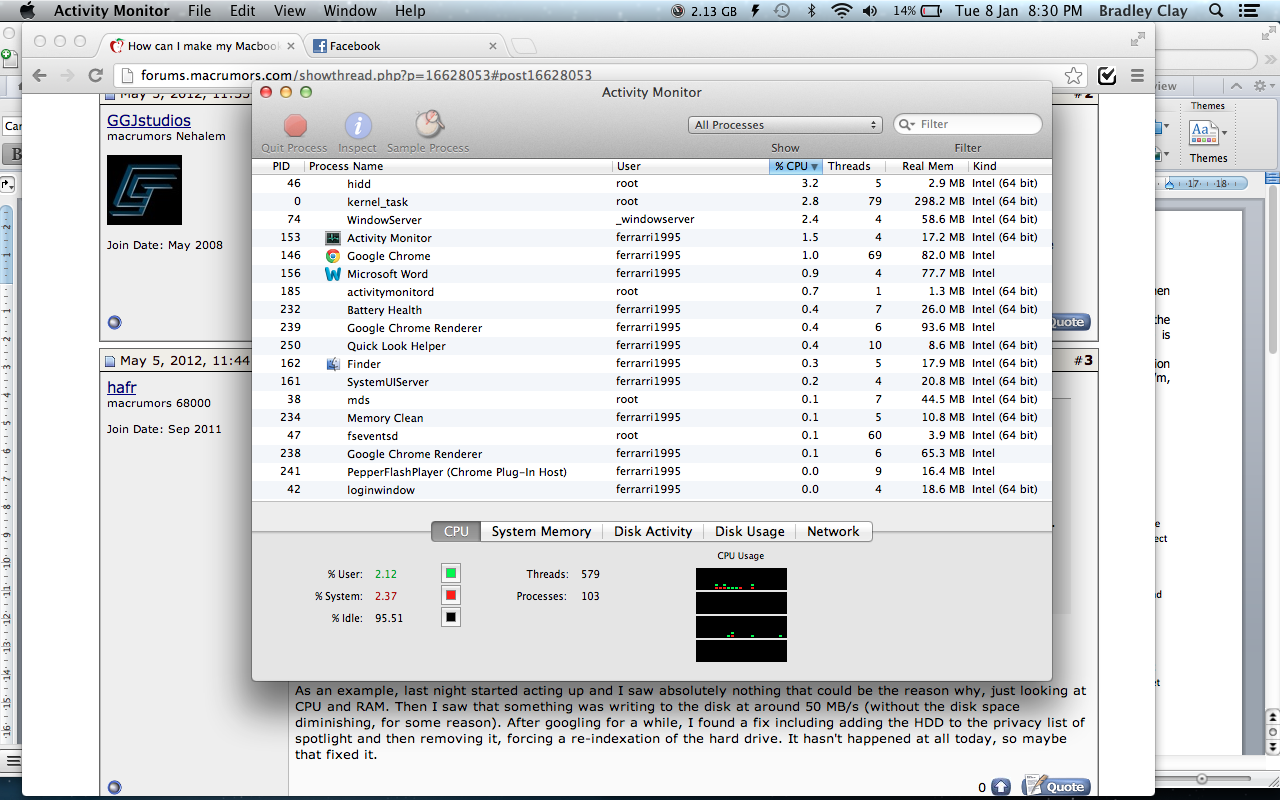Sort by the Process Name column header

pos(457,166)
